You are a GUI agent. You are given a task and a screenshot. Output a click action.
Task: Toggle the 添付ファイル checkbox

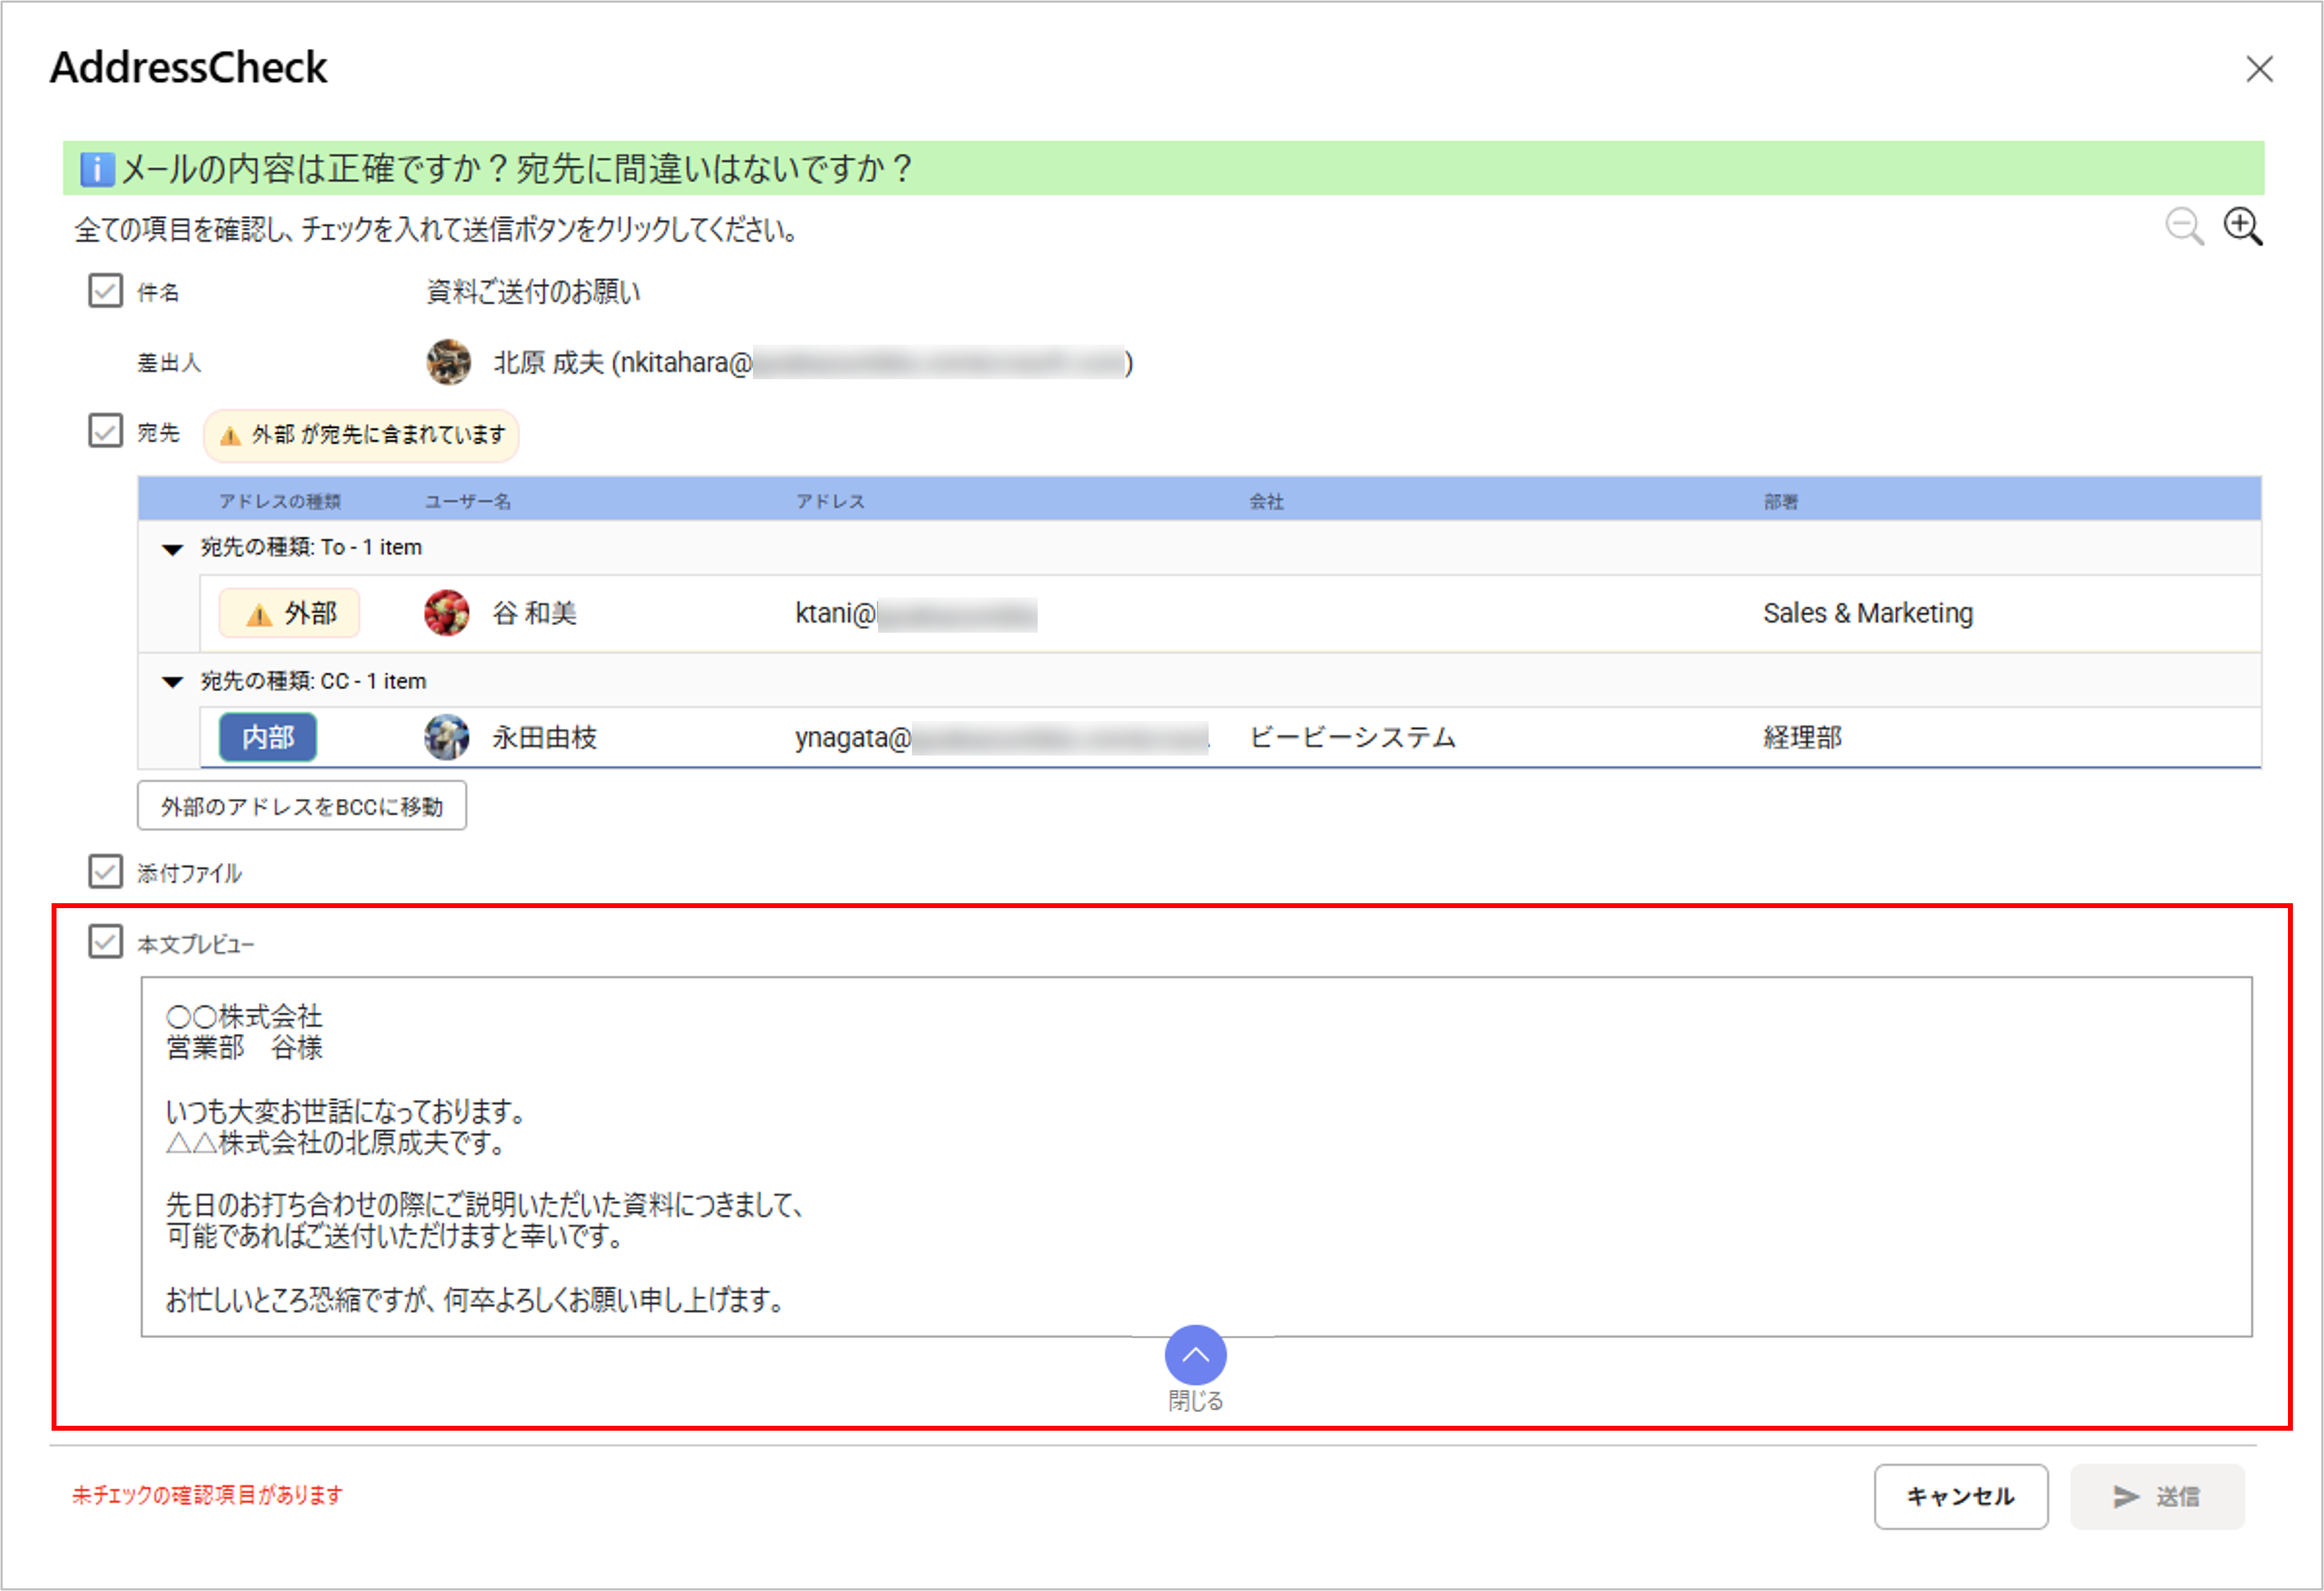click(105, 871)
